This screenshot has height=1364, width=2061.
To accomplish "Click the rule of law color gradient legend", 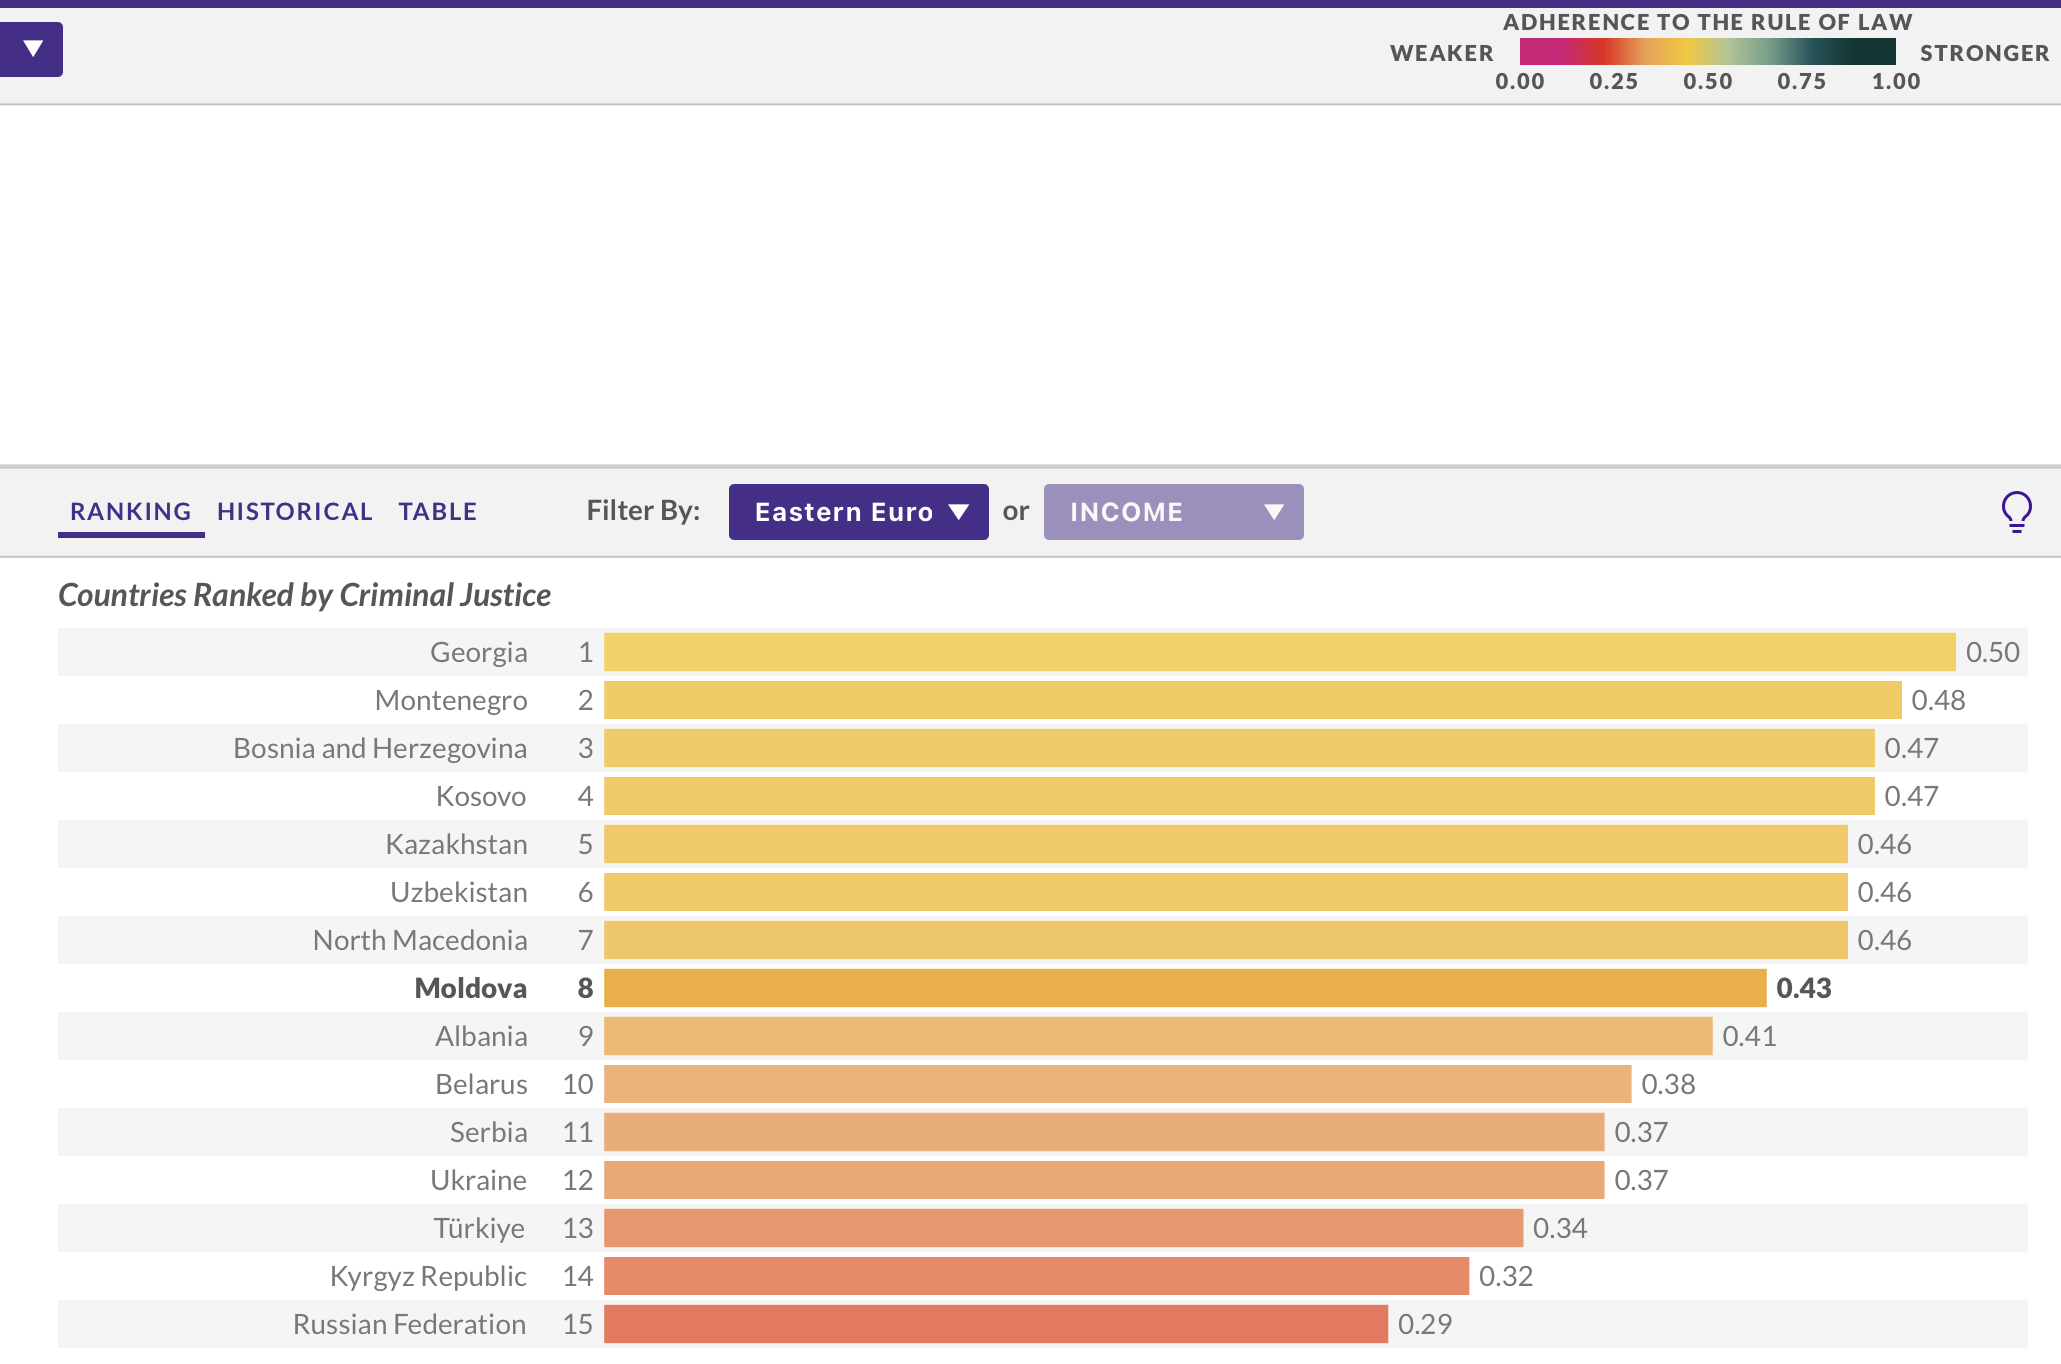I will click(x=1707, y=52).
